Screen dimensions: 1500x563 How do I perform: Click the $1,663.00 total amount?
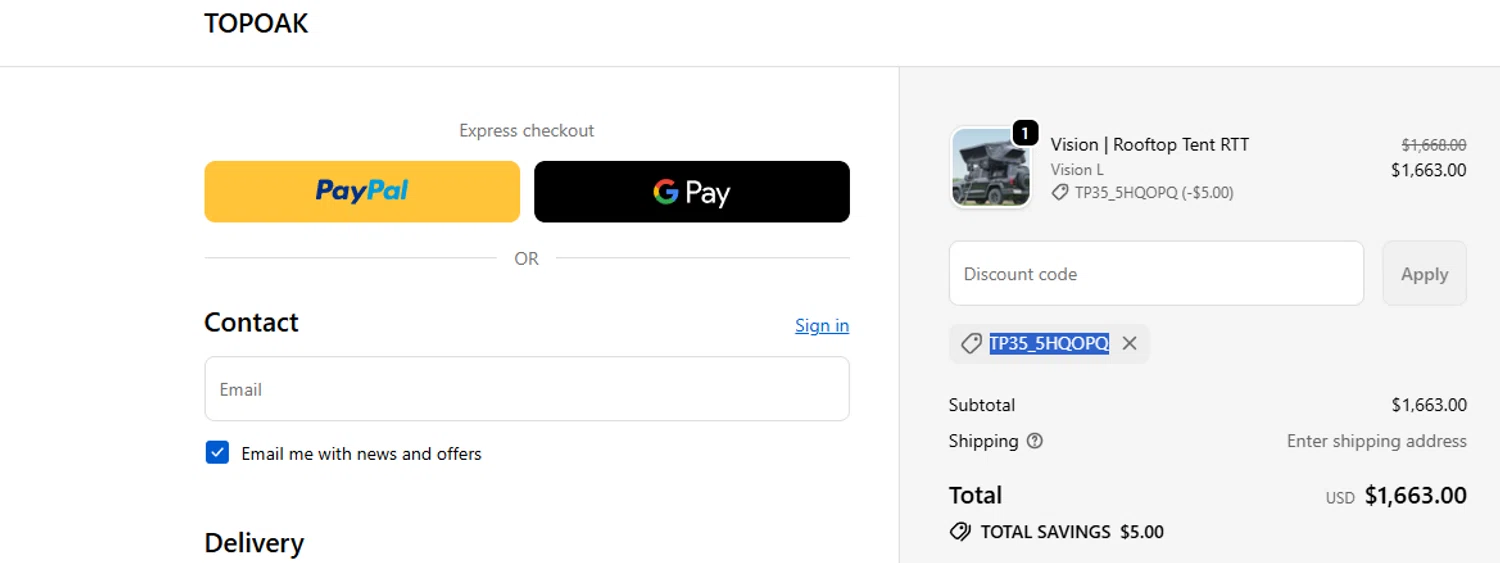pyautogui.click(x=1415, y=496)
